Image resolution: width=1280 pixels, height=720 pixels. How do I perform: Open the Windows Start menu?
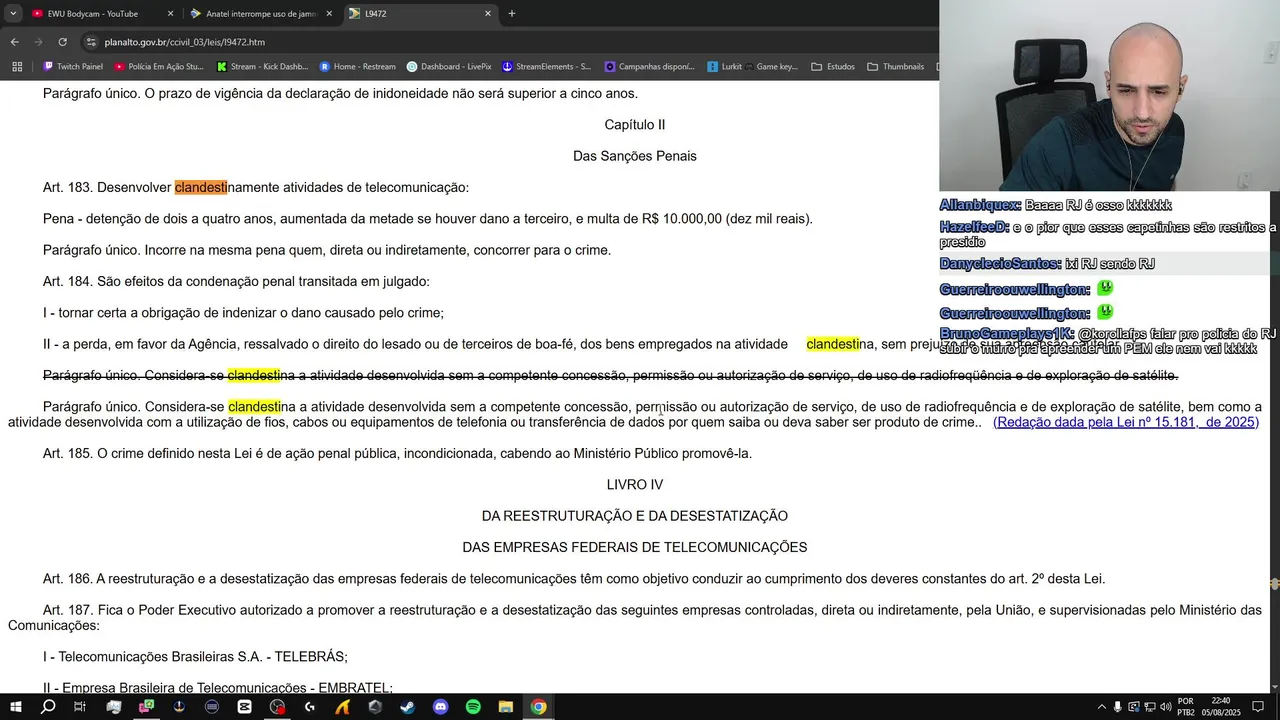pos(16,706)
